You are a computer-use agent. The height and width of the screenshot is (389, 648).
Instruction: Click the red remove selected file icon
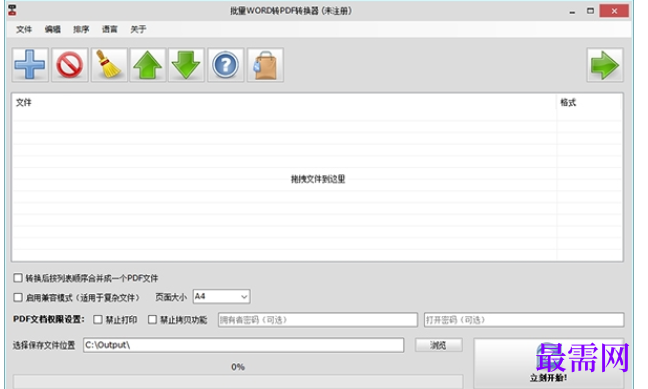pyautogui.click(x=69, y=65)
